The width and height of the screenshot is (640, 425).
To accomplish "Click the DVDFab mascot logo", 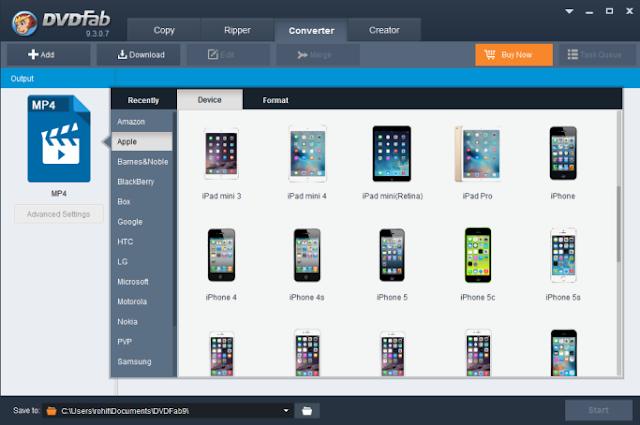I will tap(24, 24).
